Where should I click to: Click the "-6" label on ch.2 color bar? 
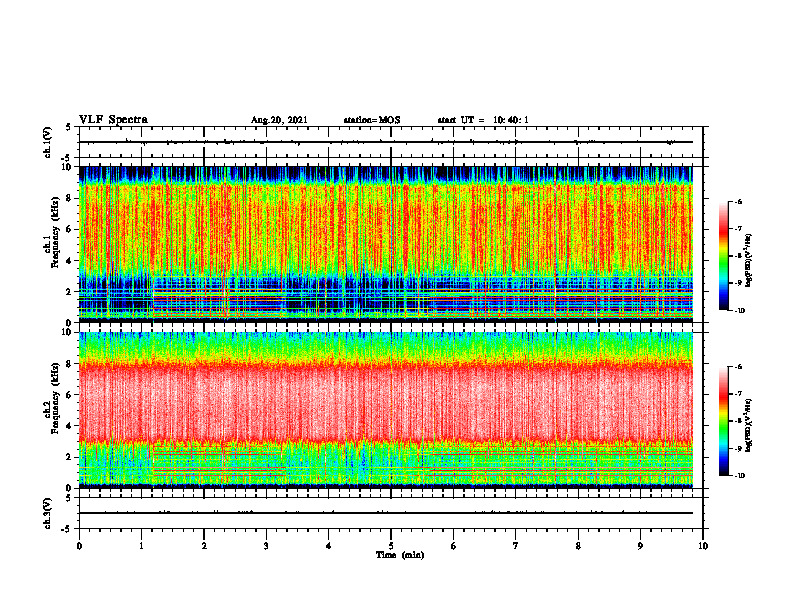(x=738, y=367)
